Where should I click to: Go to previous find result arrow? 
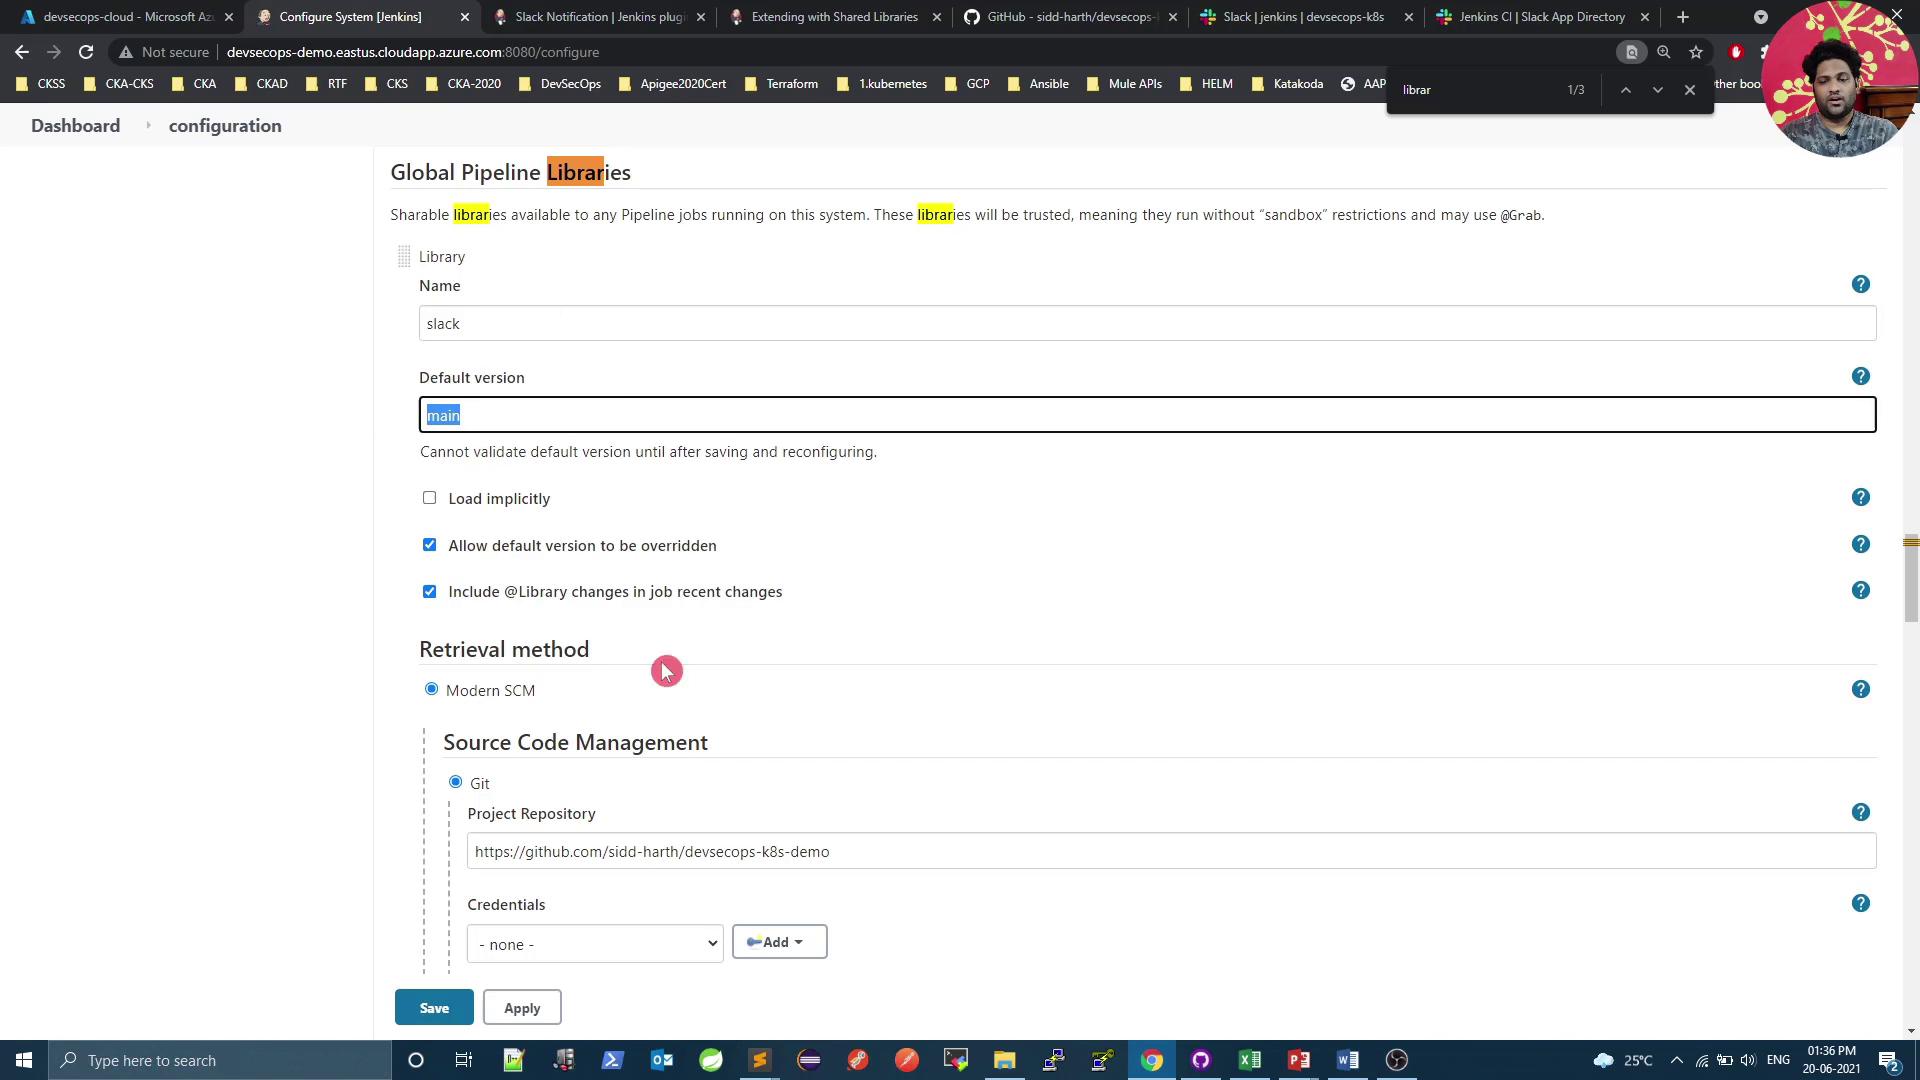click(1626, 90)
